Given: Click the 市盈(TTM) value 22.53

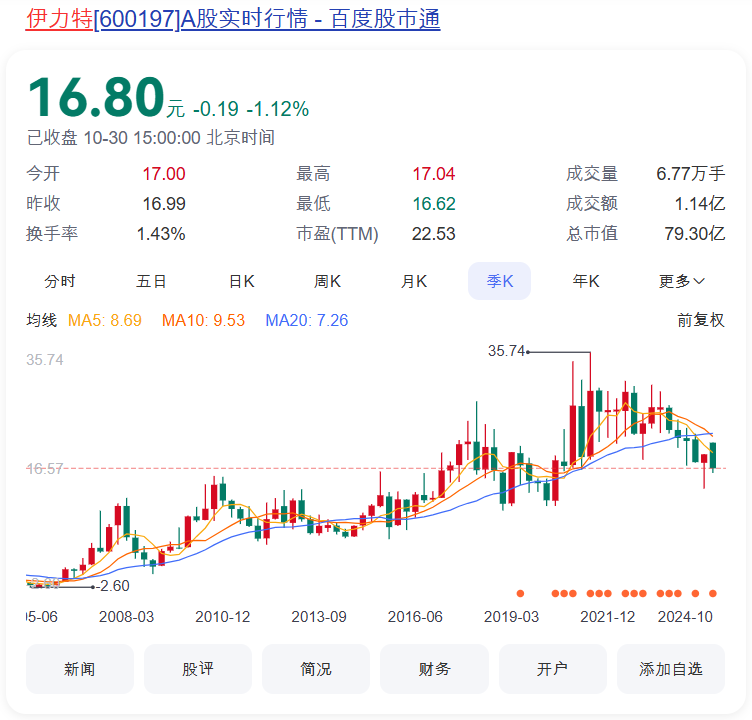Looking at the screenshot, I should pyautogui.click(x=434, y=234).
